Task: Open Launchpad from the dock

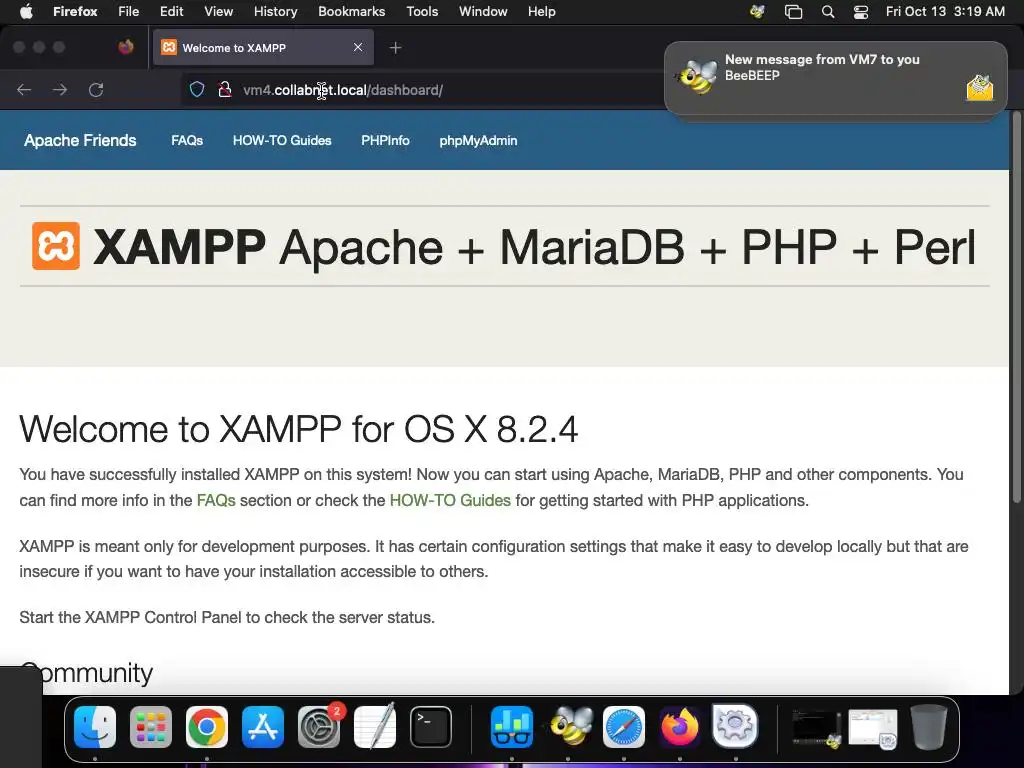Action: (x=151, y=726)
